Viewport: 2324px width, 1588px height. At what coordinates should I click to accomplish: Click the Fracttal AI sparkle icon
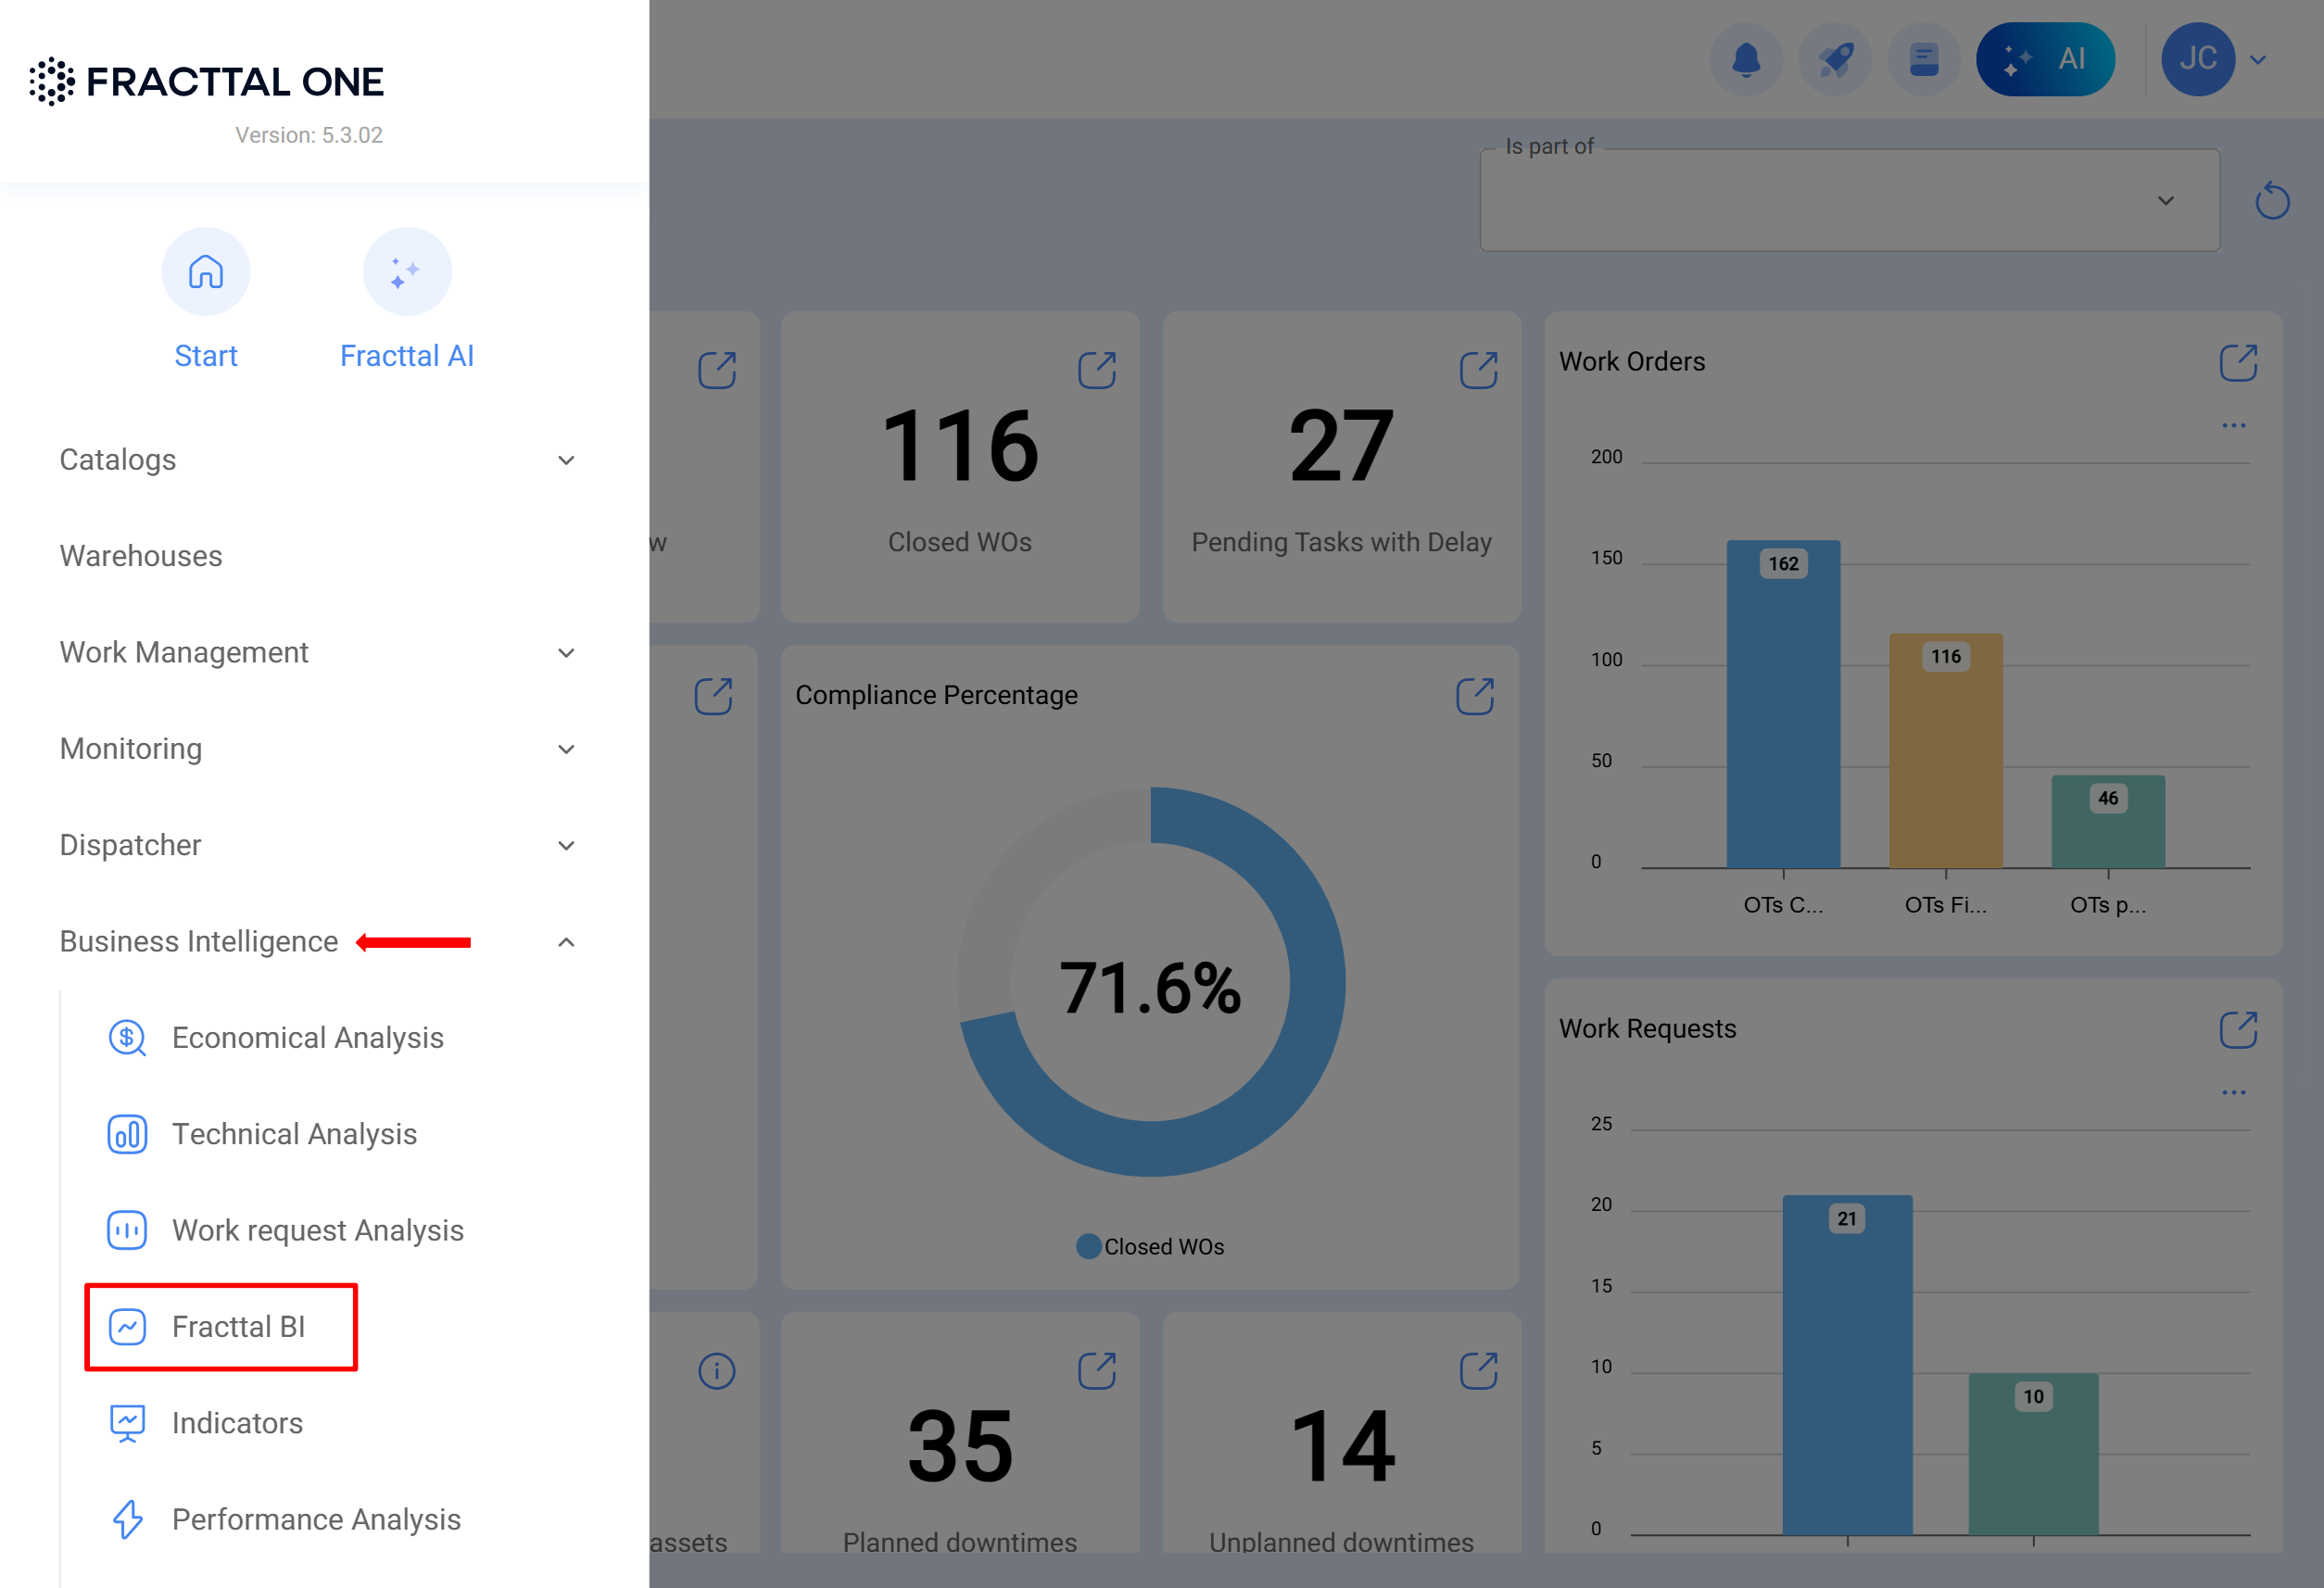click(x=406, y=272)
